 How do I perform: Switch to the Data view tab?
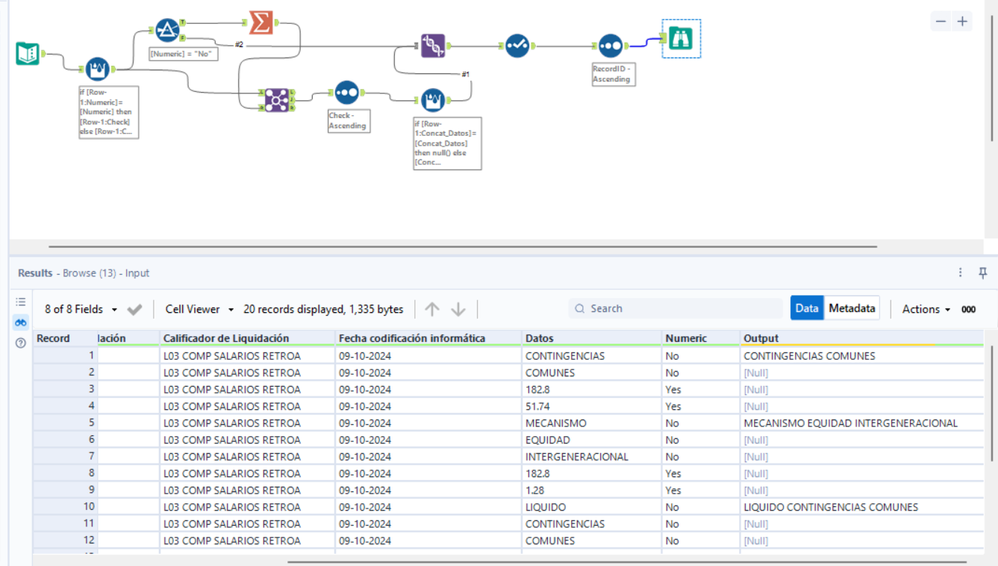[806, 308]
